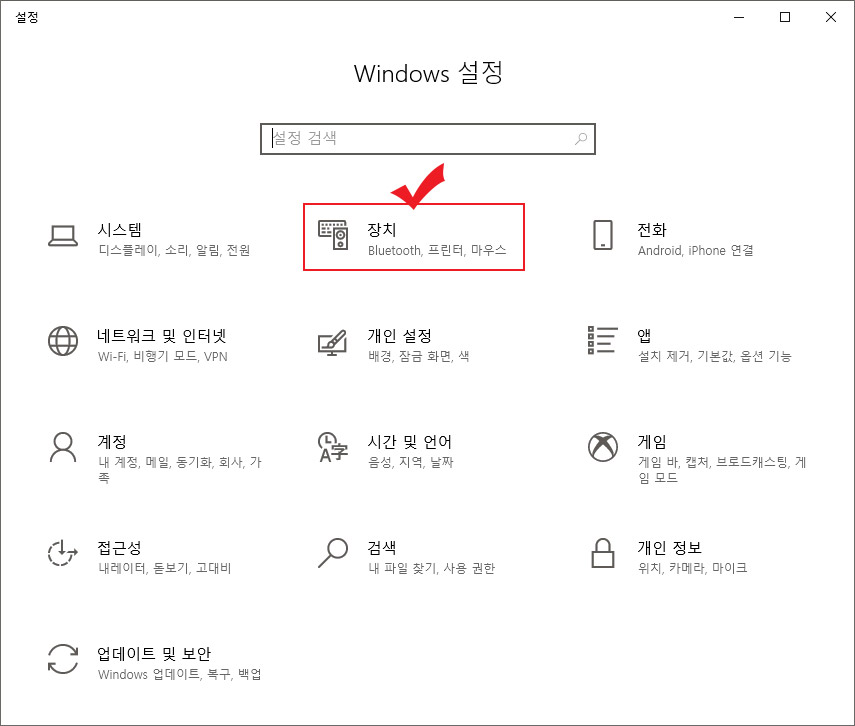Open the 시스템 category title

pyautogui.click(x=119, y=230)
